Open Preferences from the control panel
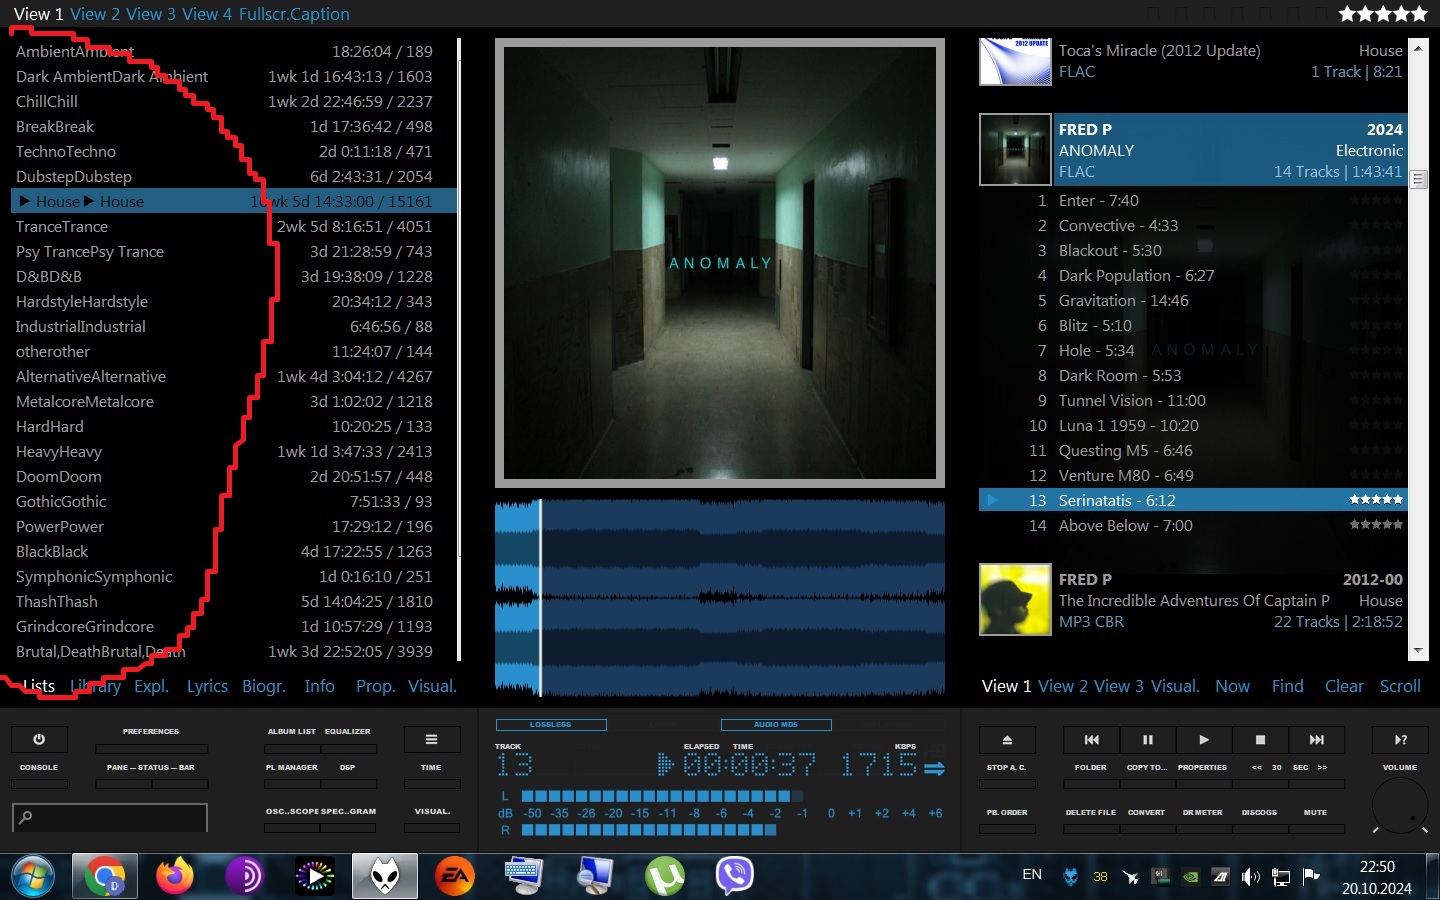This screenshot has height=900, width=1440. 151,748
